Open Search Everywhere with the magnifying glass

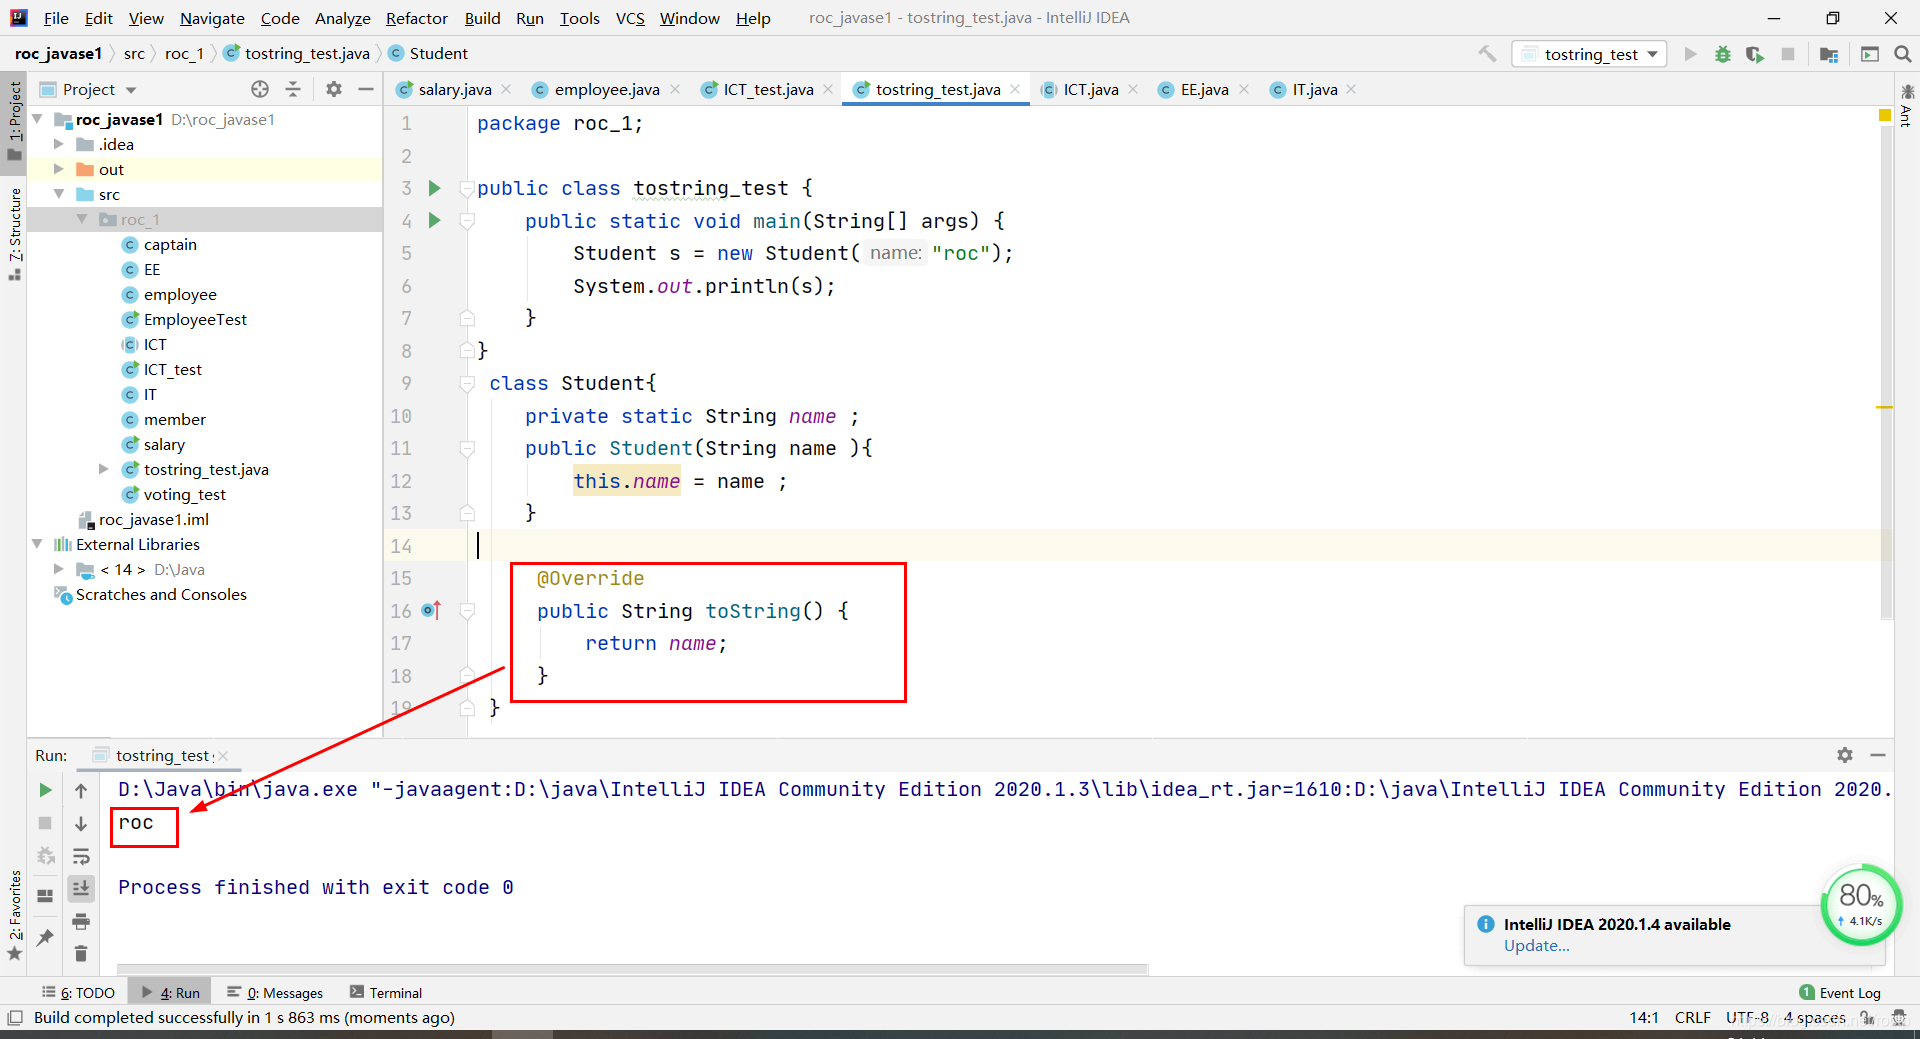[1903, 54]
